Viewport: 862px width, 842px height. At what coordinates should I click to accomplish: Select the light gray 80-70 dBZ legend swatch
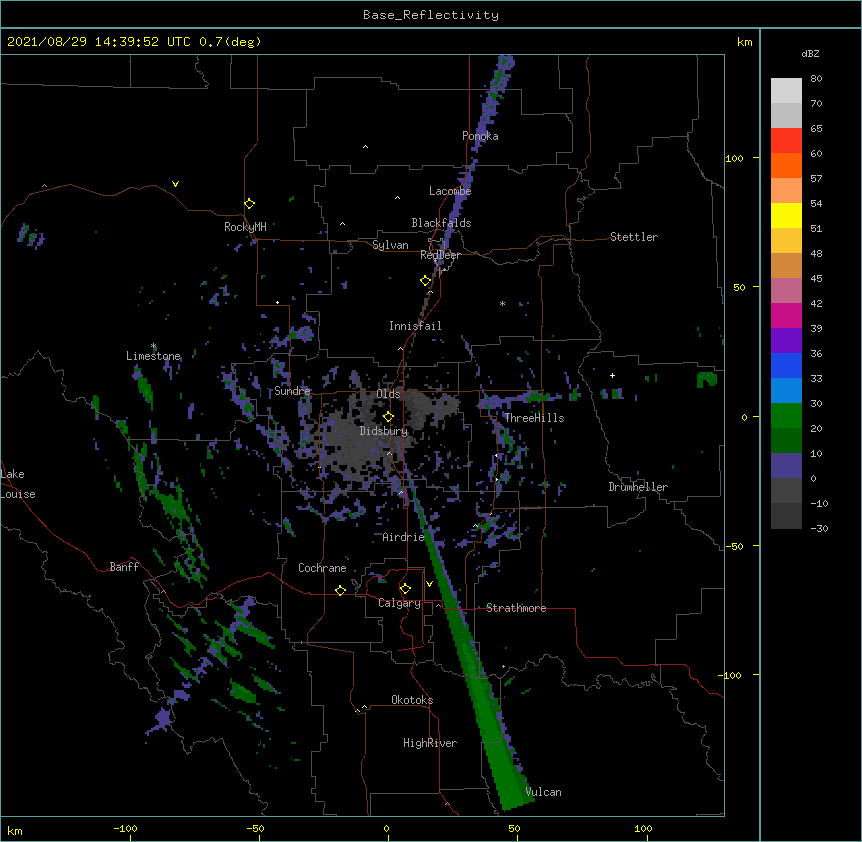click(x=786, y=91)
